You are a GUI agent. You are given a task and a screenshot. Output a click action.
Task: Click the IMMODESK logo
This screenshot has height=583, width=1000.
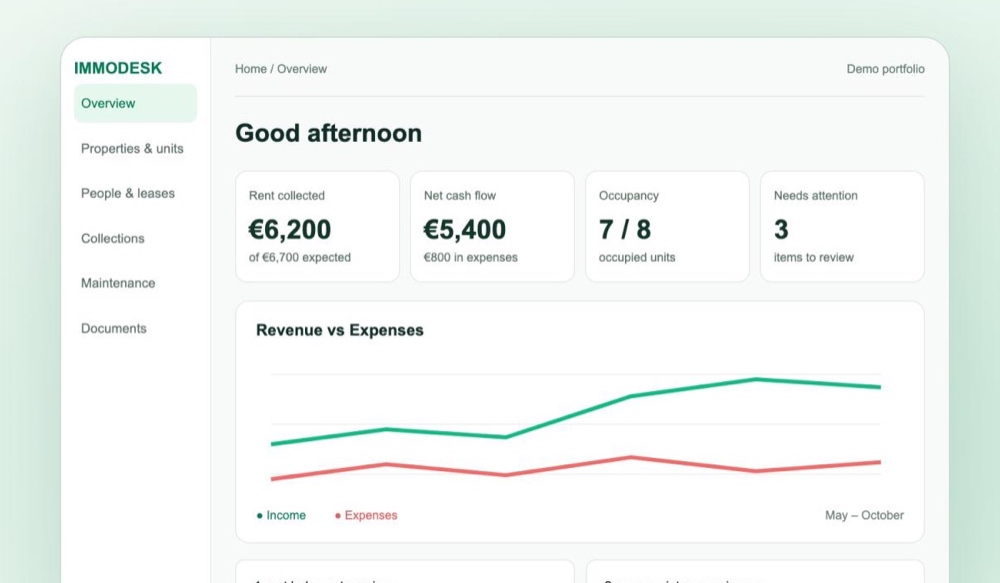click(x=118, y=68)
